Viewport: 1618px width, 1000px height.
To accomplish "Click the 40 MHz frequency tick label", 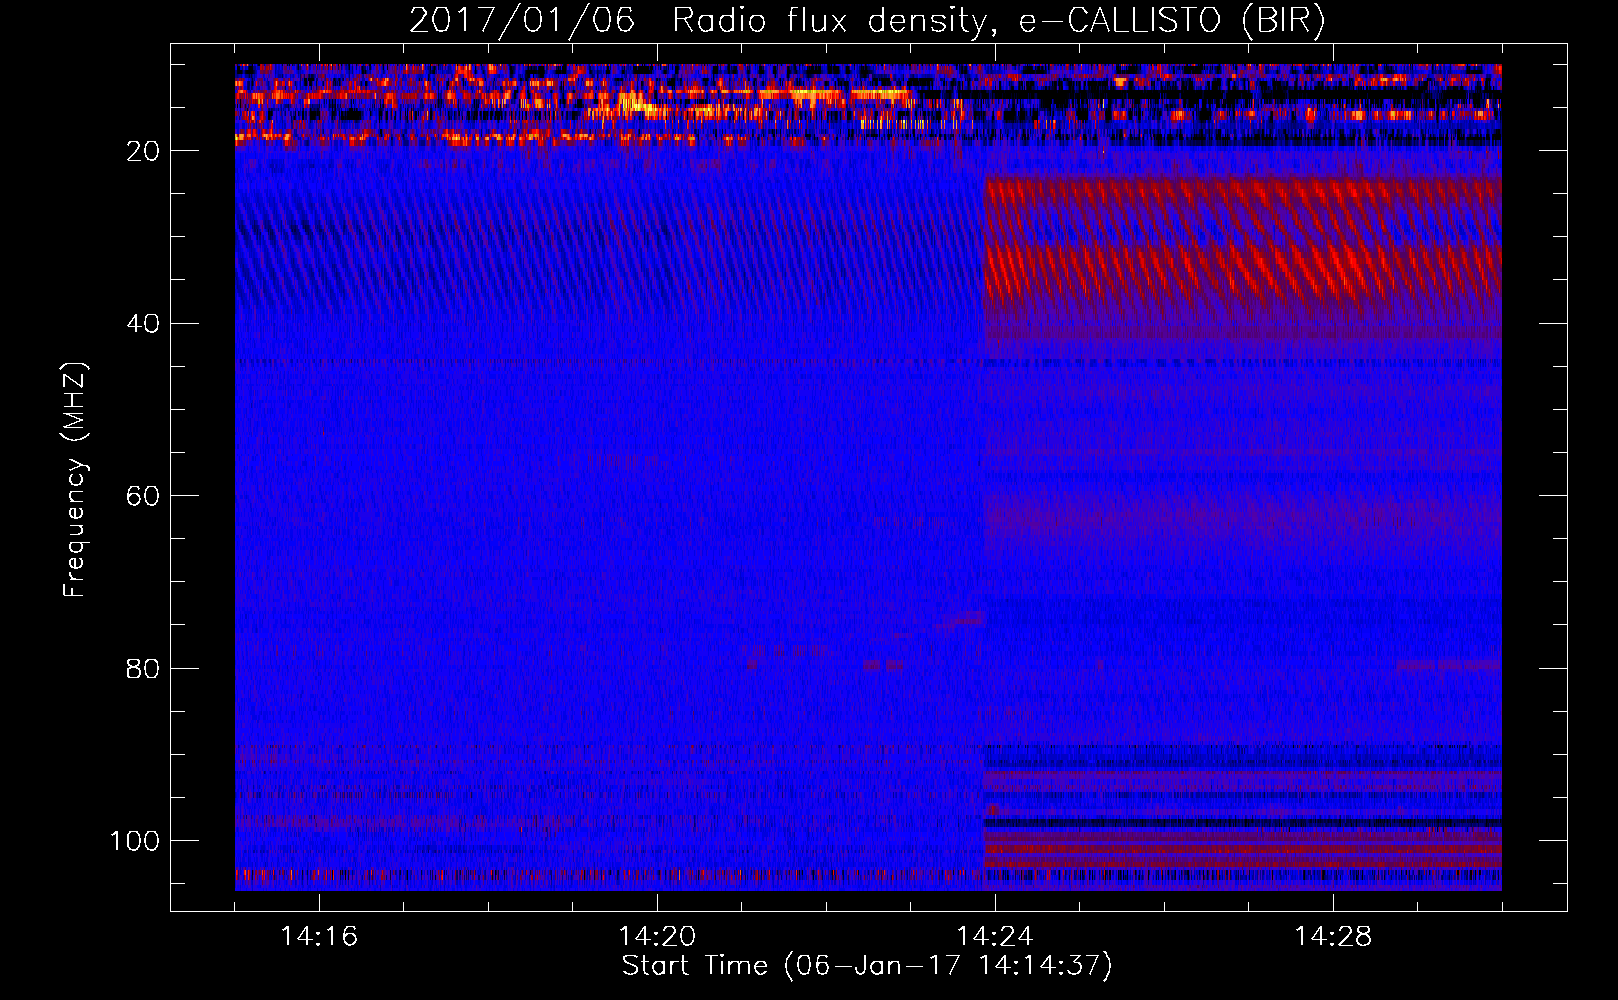I will pos(143,324).
